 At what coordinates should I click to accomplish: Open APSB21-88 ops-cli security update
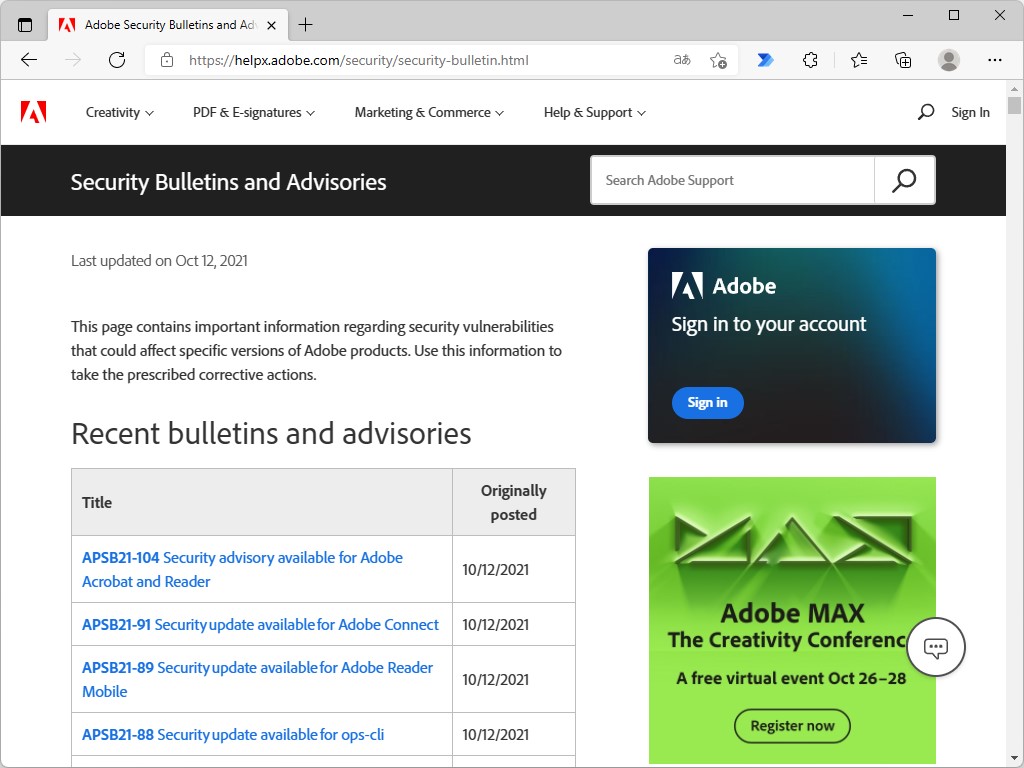pos(233,735)
